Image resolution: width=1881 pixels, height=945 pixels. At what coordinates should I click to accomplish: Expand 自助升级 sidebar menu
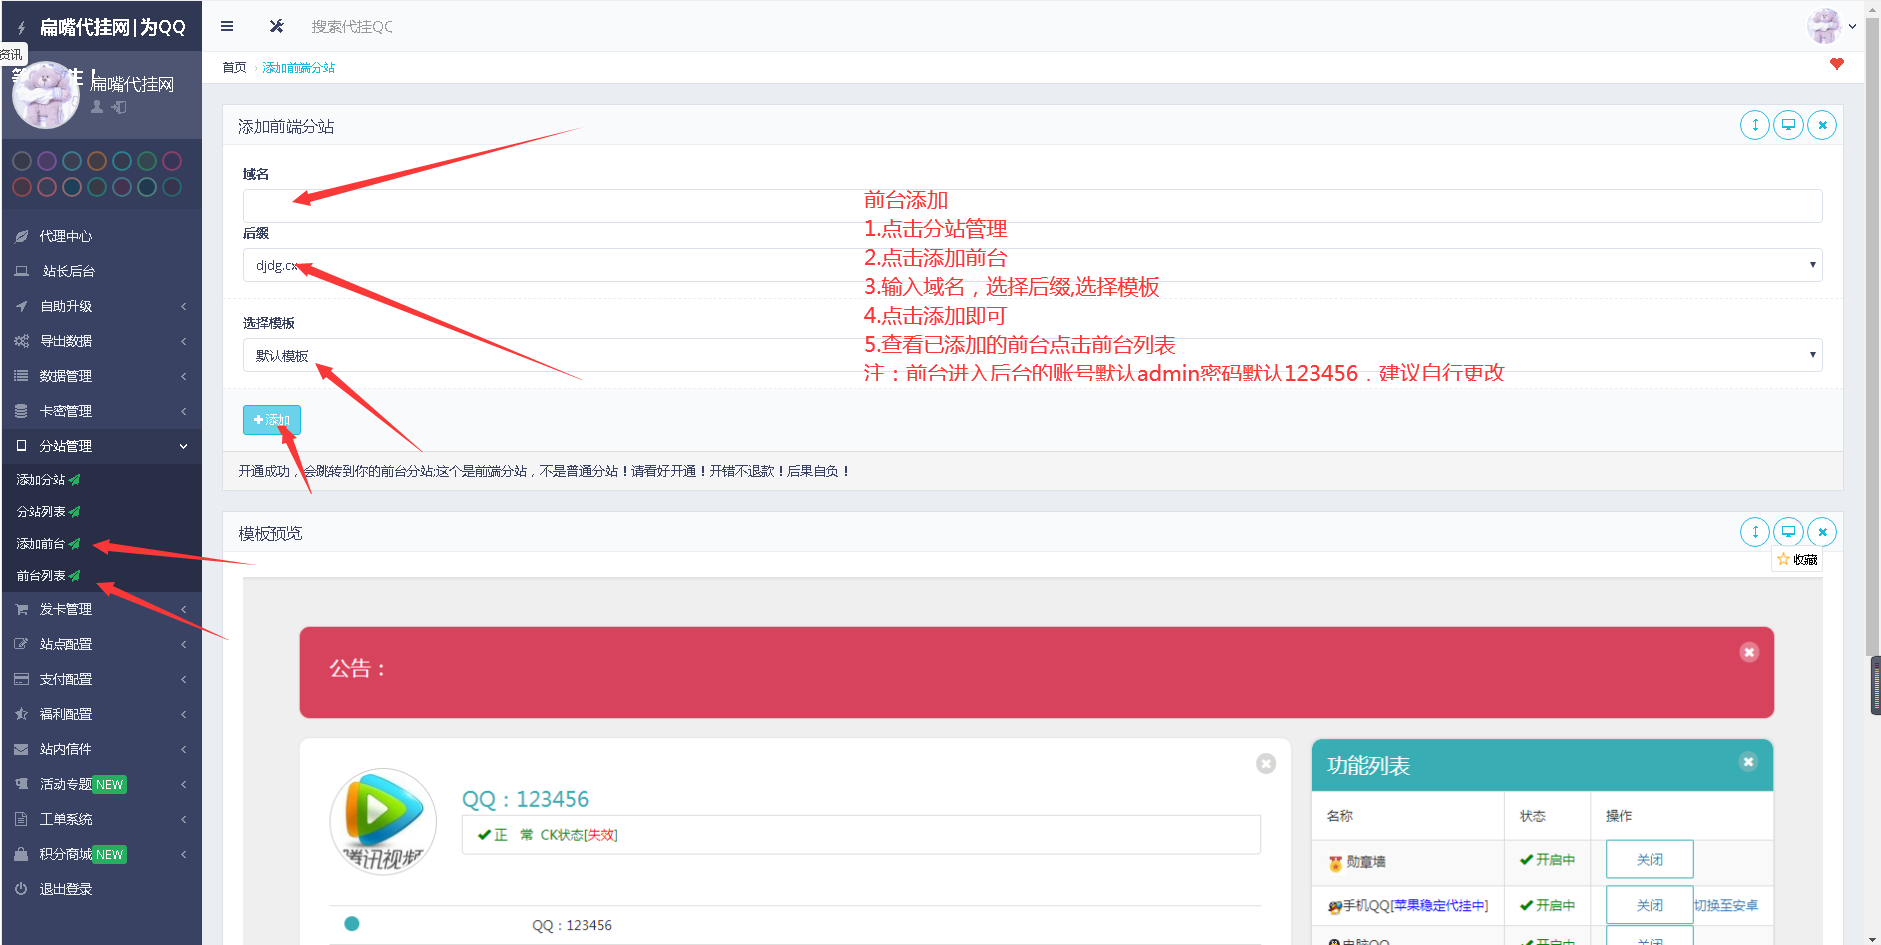click(101, 306)
